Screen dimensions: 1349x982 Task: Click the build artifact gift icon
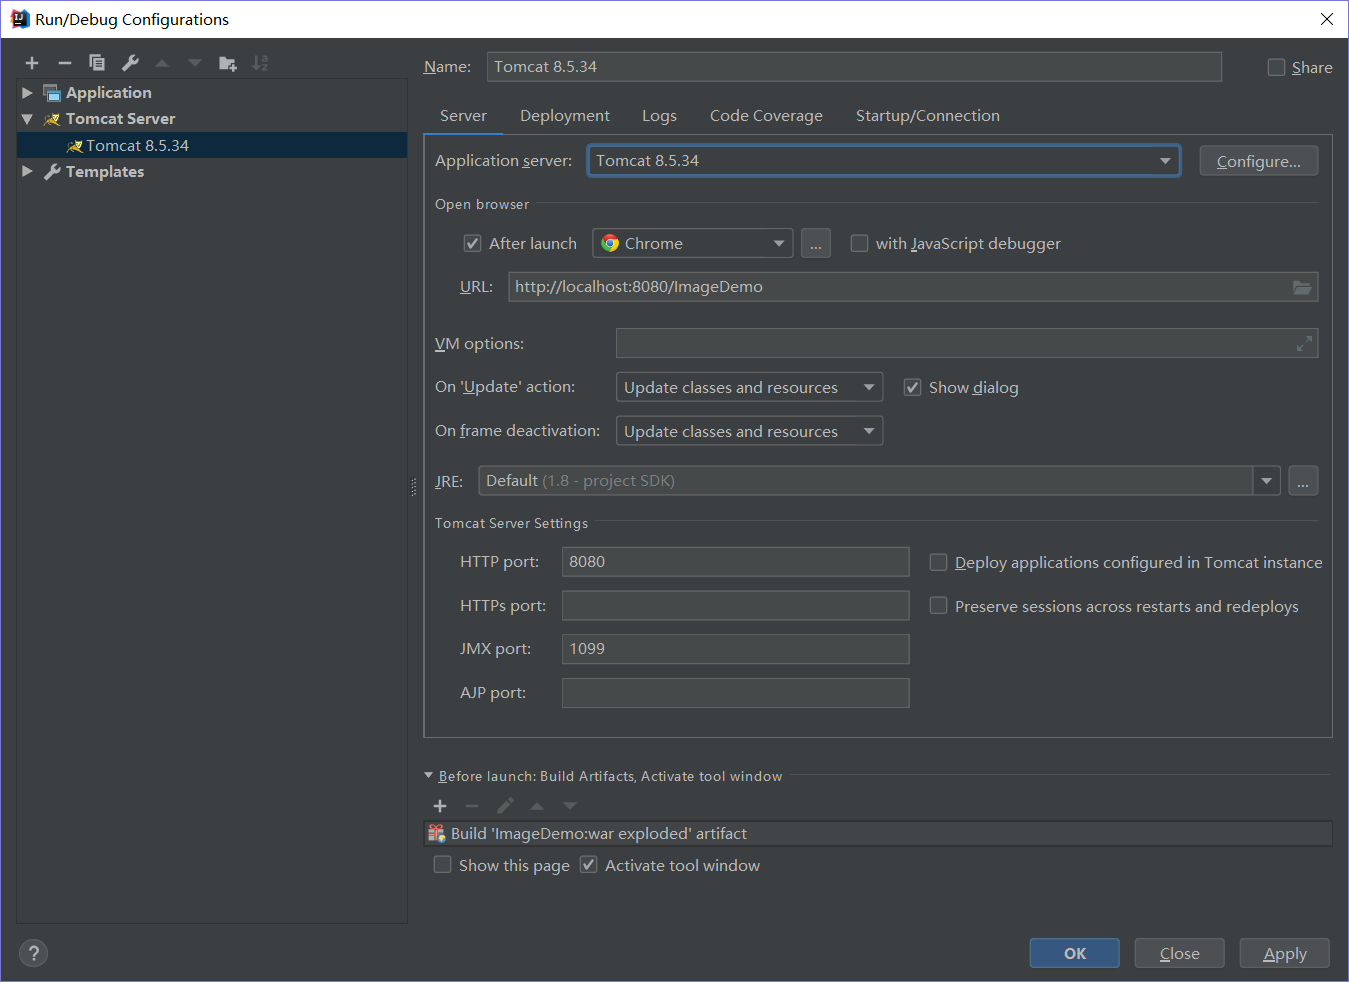437,833
